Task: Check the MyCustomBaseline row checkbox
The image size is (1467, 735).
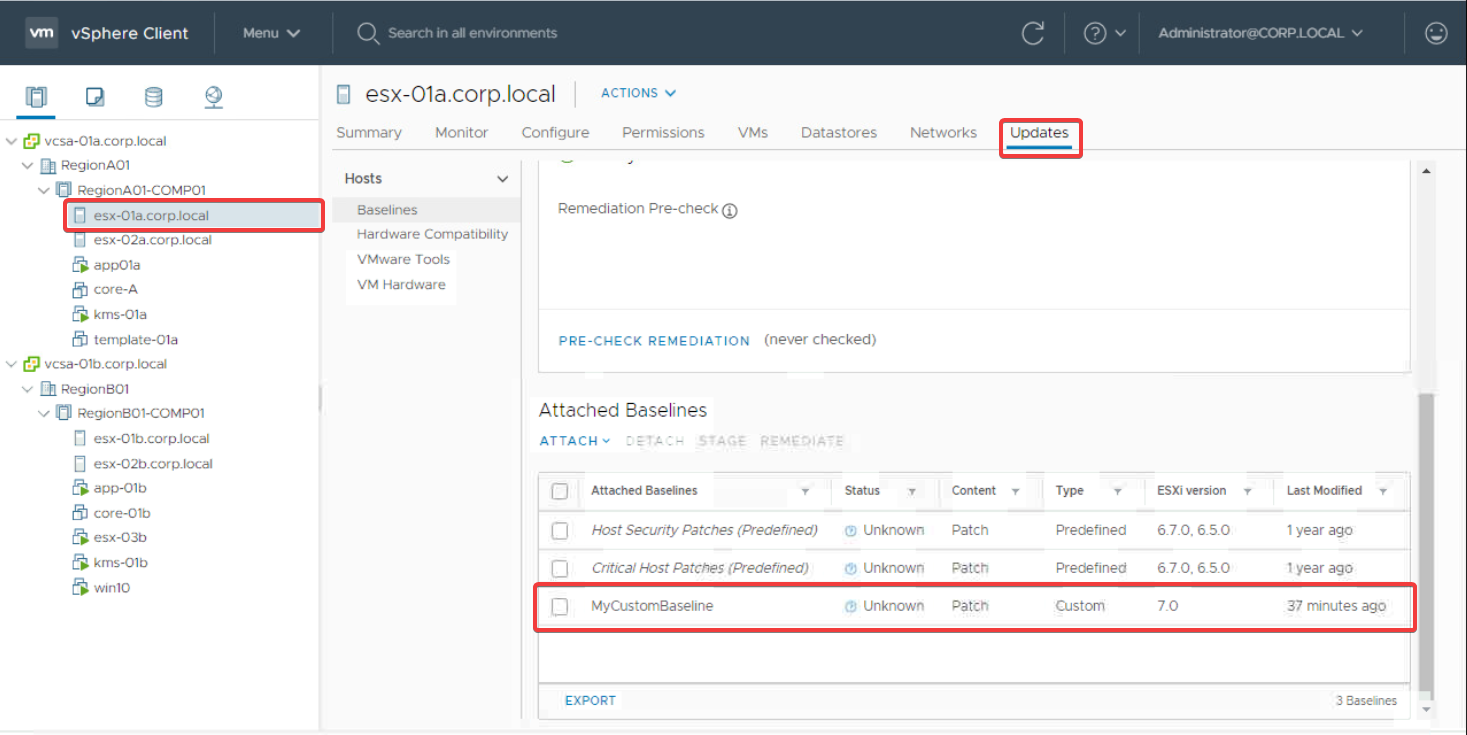Action: [560, 606]
